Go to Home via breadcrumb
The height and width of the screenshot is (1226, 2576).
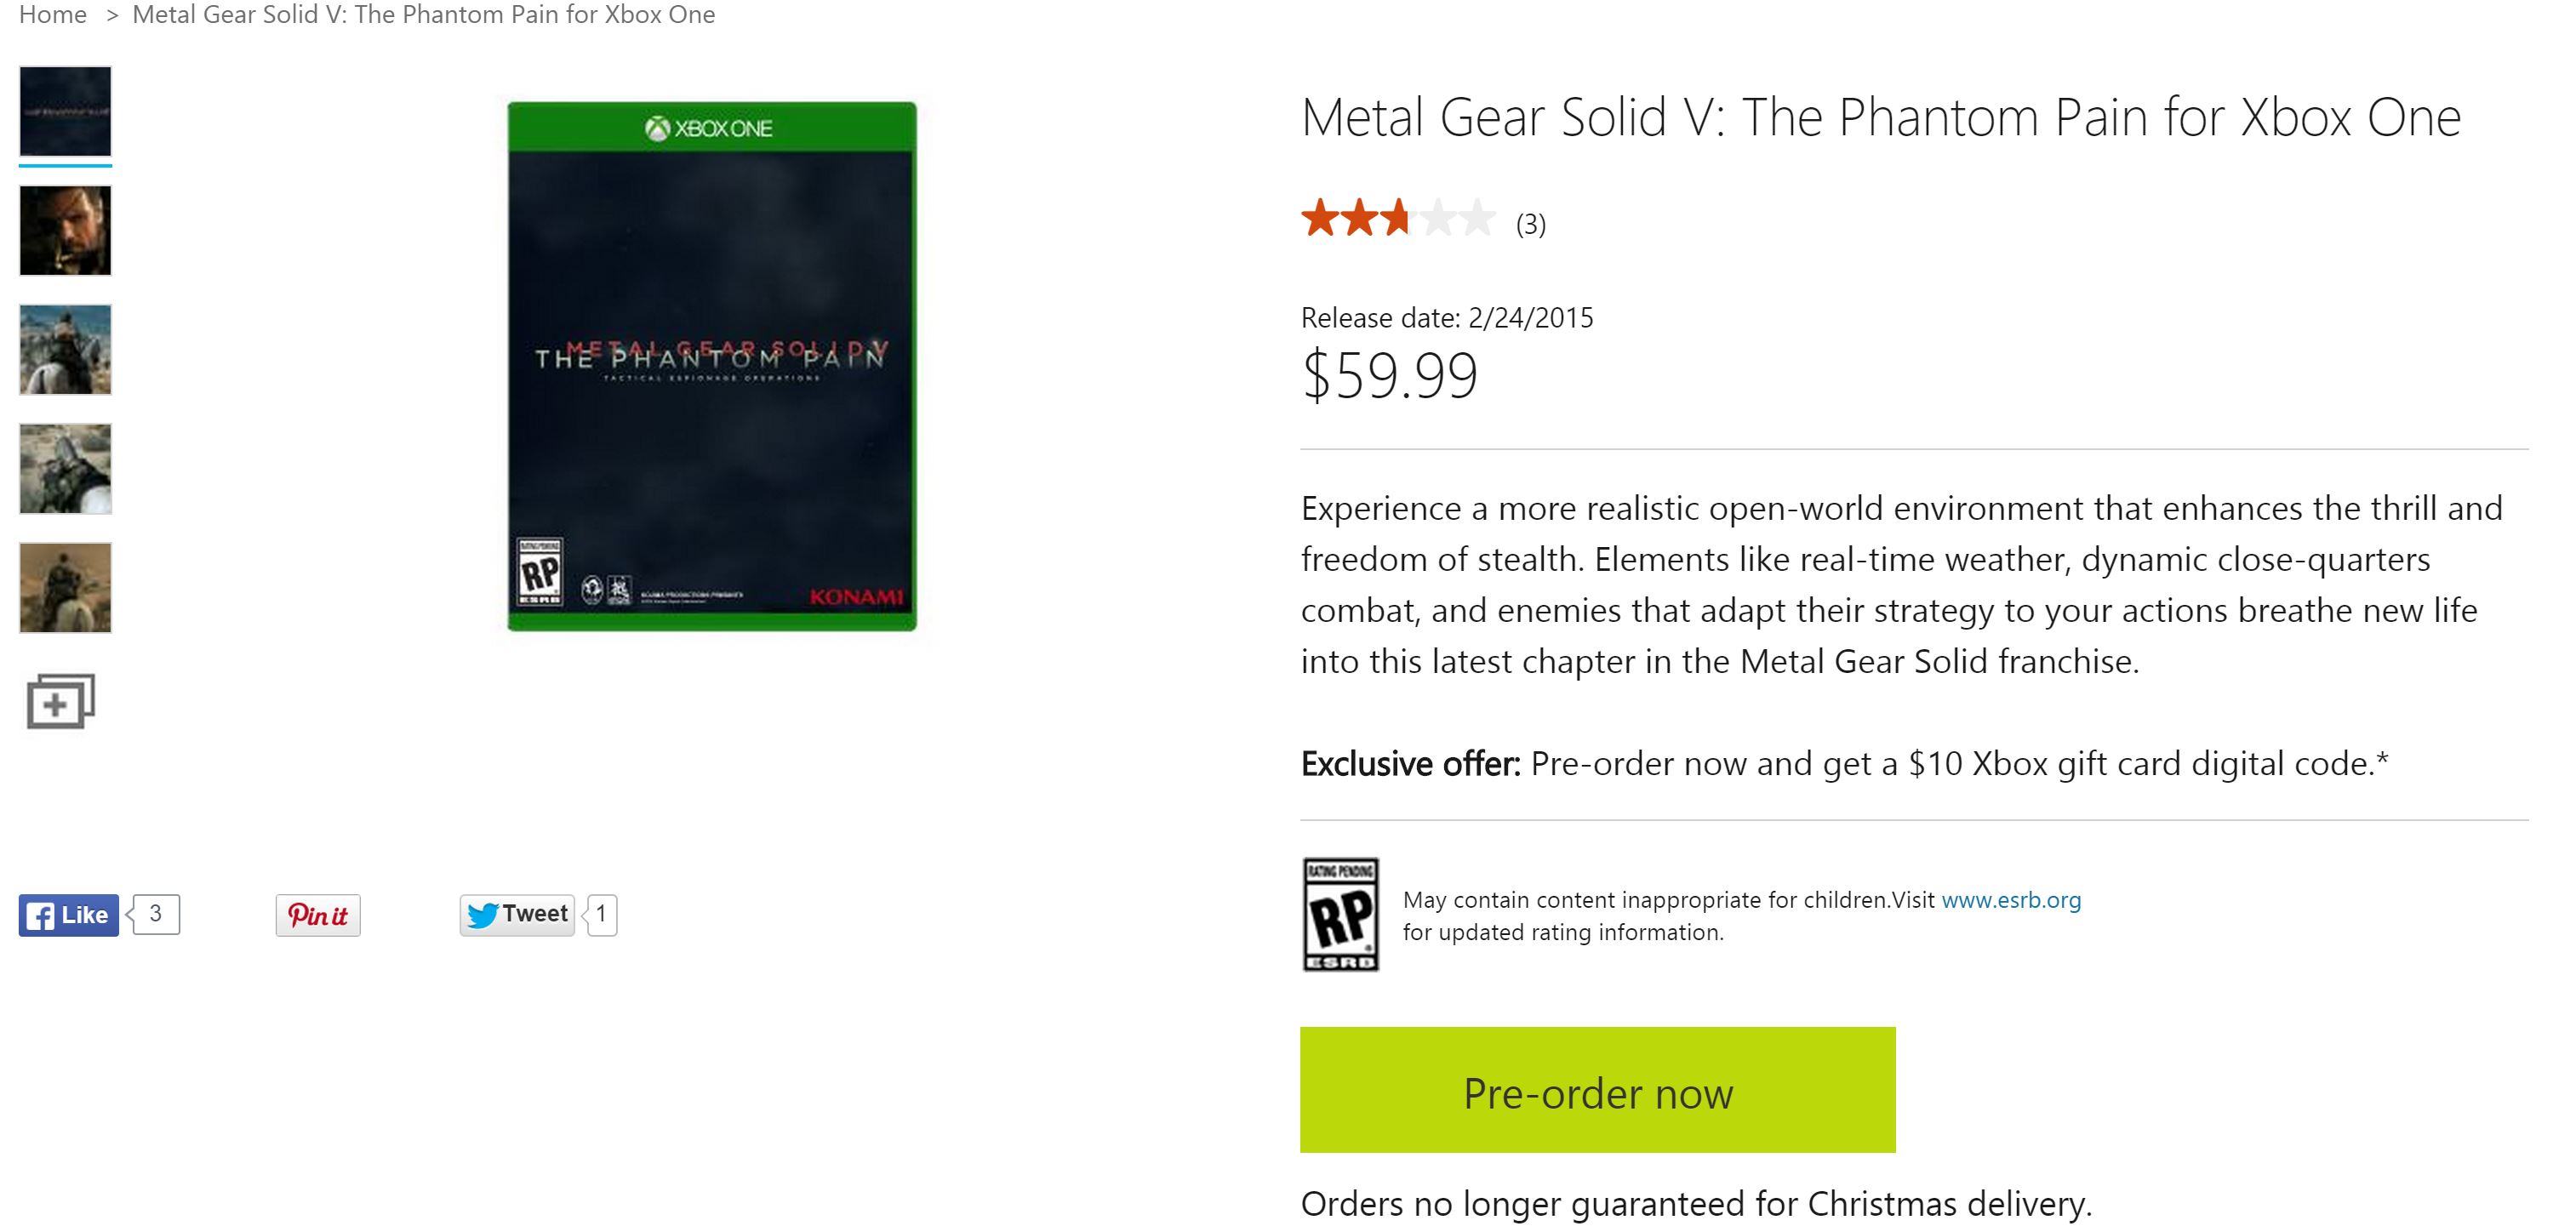pos(53,15)
